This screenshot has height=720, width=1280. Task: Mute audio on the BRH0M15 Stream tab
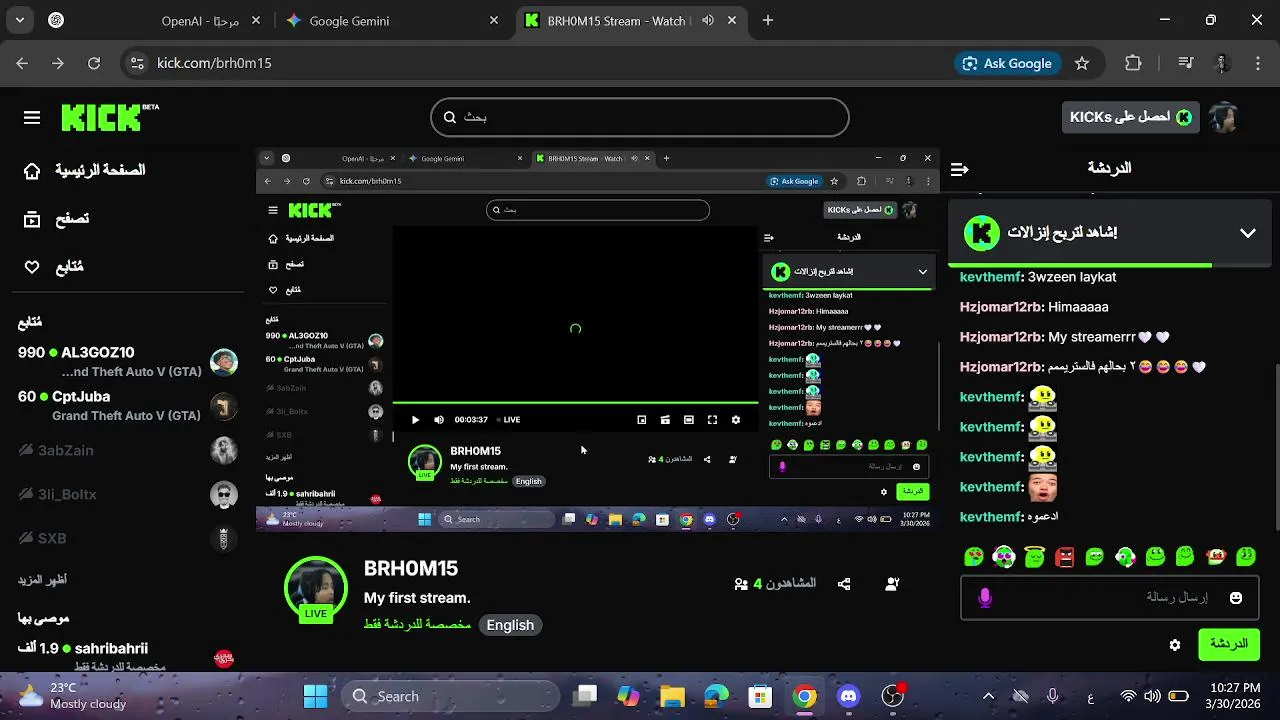[708, 20]
